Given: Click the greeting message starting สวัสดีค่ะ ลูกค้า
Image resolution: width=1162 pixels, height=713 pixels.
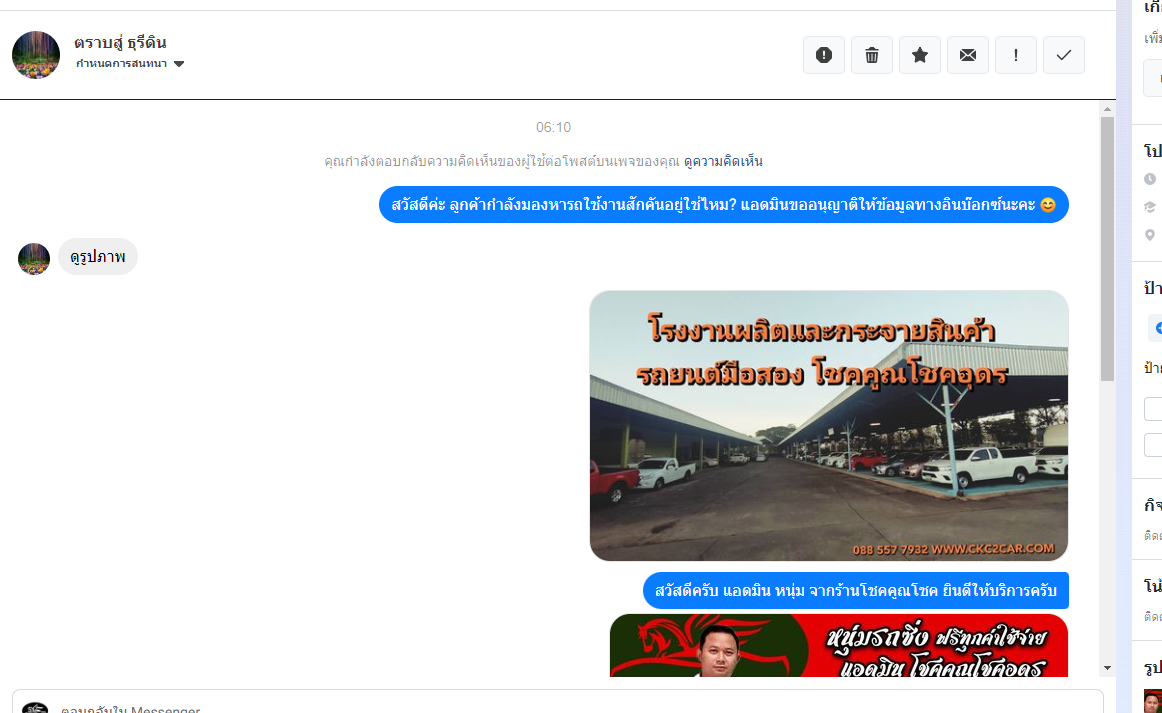Looking at the screenshot, I should click(723, 205).
